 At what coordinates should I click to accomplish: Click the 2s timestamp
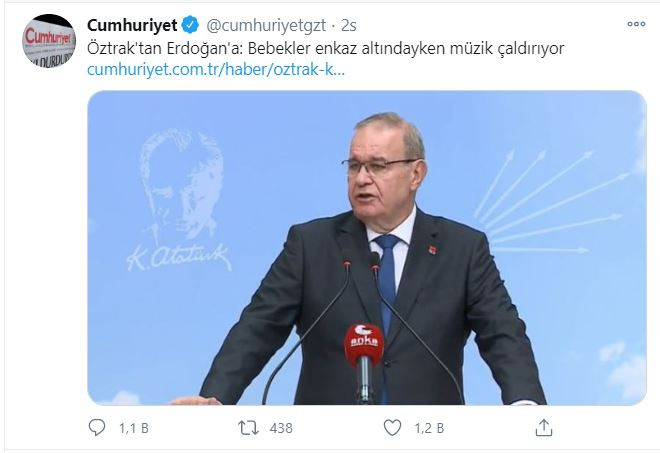[349, 26]
